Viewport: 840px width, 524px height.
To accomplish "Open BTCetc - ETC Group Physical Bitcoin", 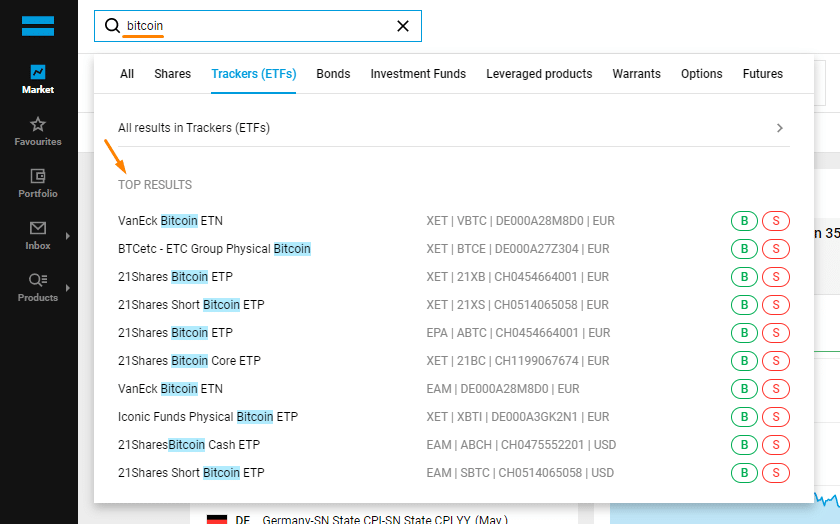I will (214, 249).
